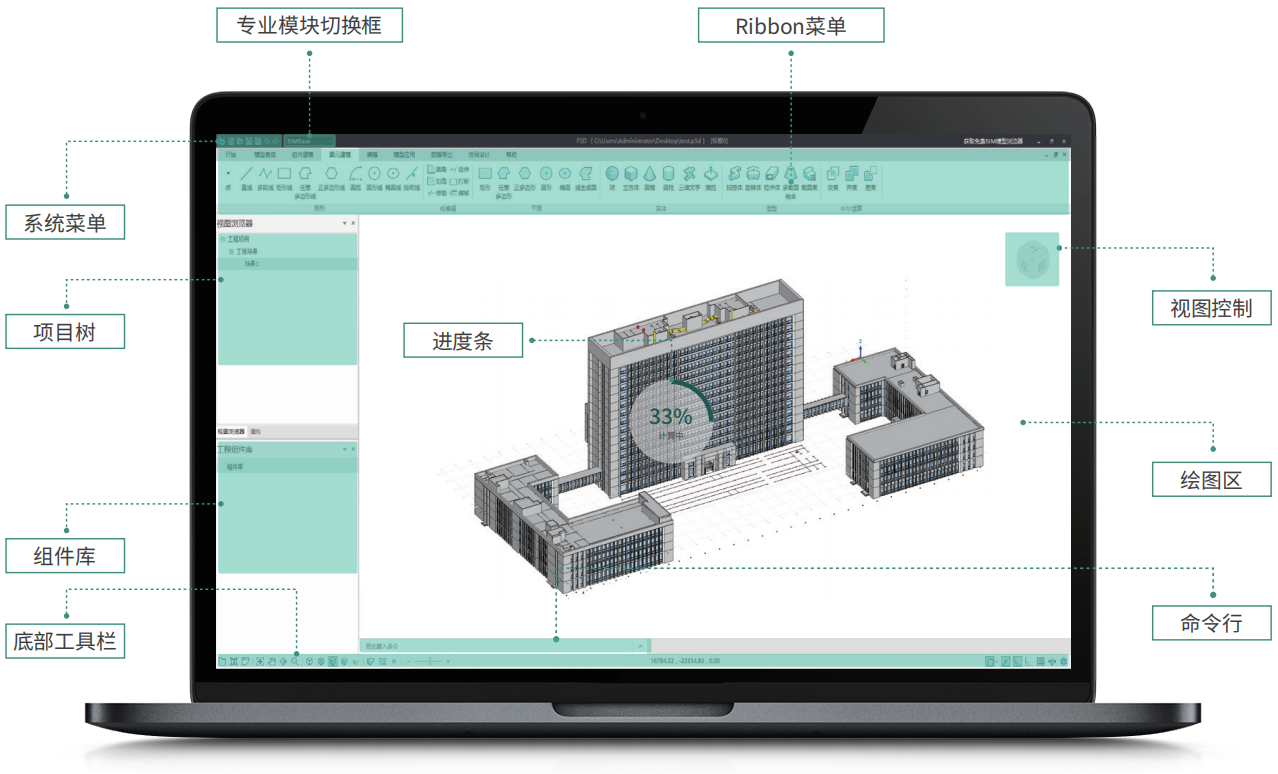Viewport: 1278px width, 774px height.
Task: Close the 视图浏览器 panel
Action: click(x=353, y=223)
